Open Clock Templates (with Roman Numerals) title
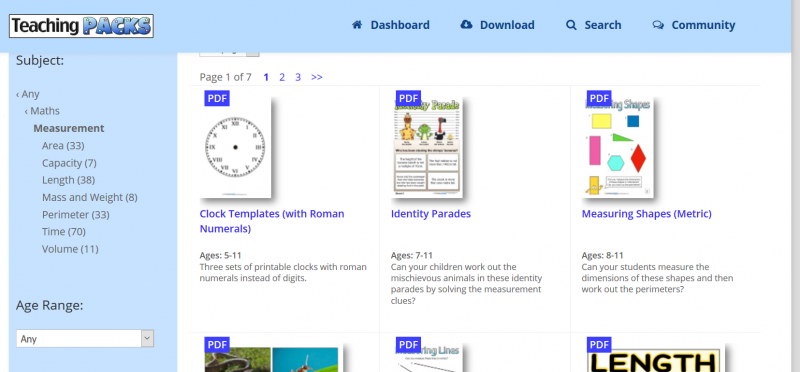 click(x=272, y=221)
